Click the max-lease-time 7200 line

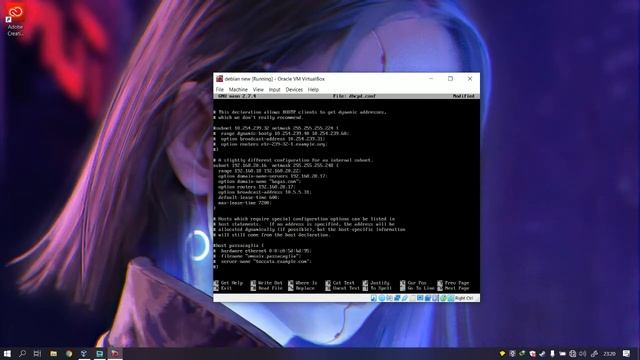point(244,203)
